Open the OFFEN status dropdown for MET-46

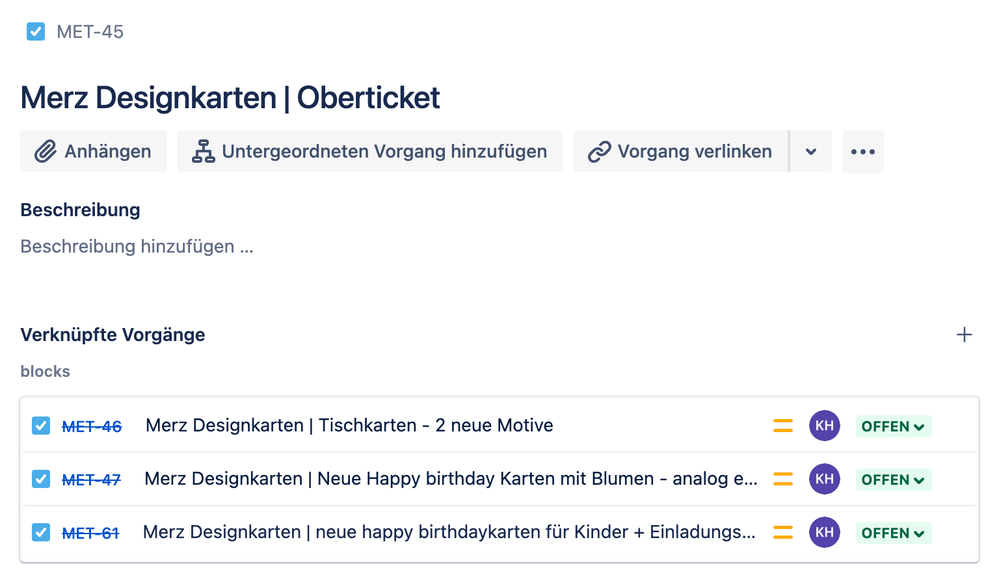(892, 425)
